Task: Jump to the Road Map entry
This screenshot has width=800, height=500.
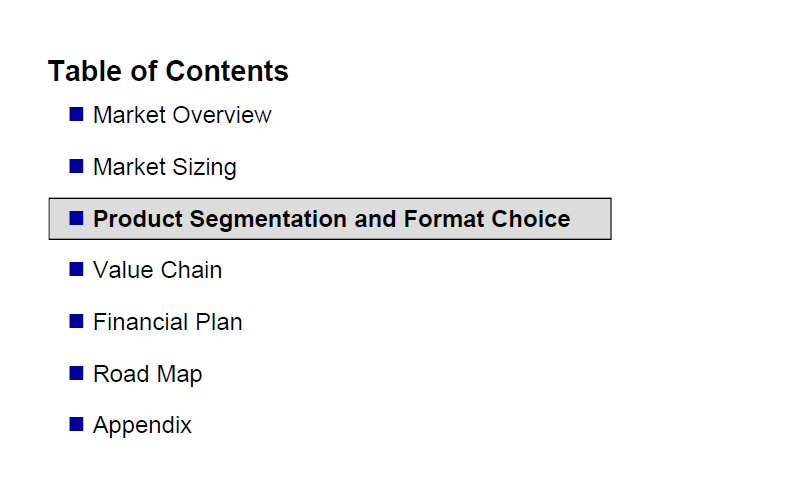Action: click(148, 374)
